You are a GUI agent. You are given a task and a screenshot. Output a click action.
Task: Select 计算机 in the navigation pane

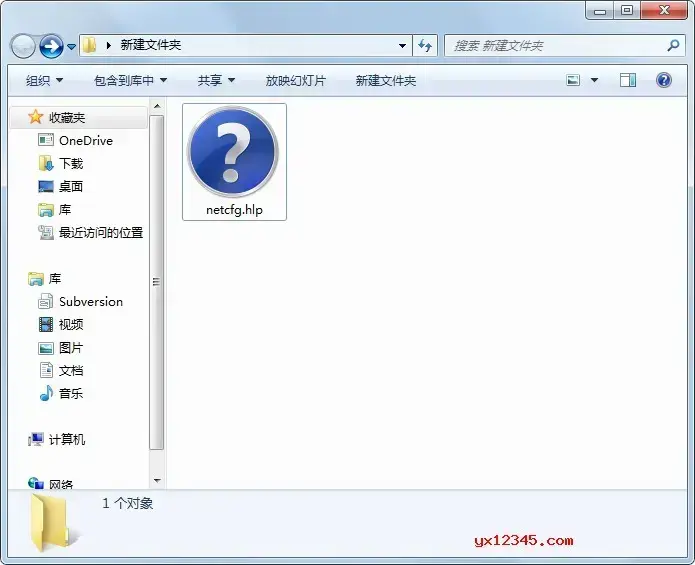coord(67,440)
